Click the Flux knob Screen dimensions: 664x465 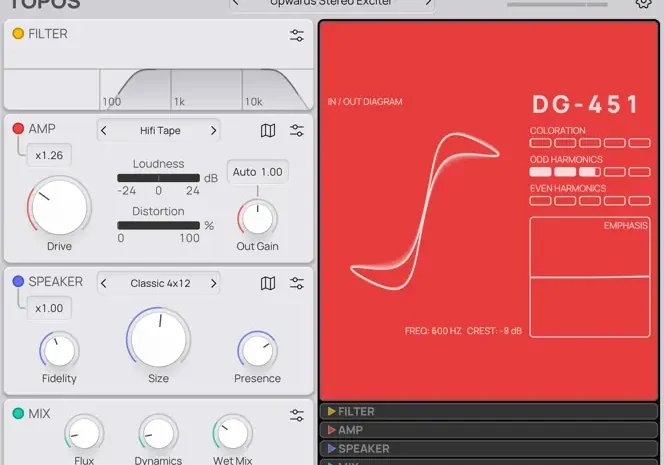tap(84, 434)
